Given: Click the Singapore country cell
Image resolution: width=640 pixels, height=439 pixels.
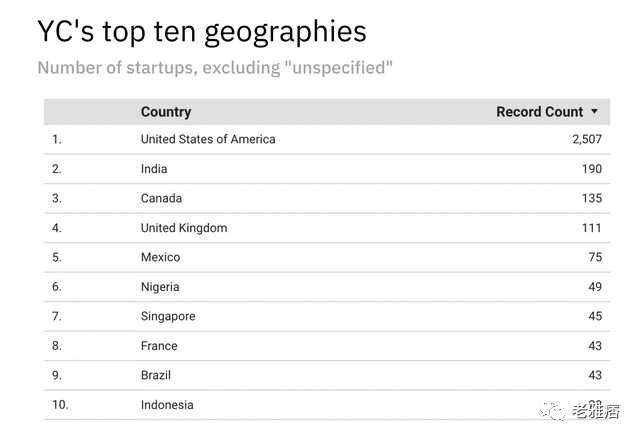Looking at the screenshot, I should (x=168, y=316).
